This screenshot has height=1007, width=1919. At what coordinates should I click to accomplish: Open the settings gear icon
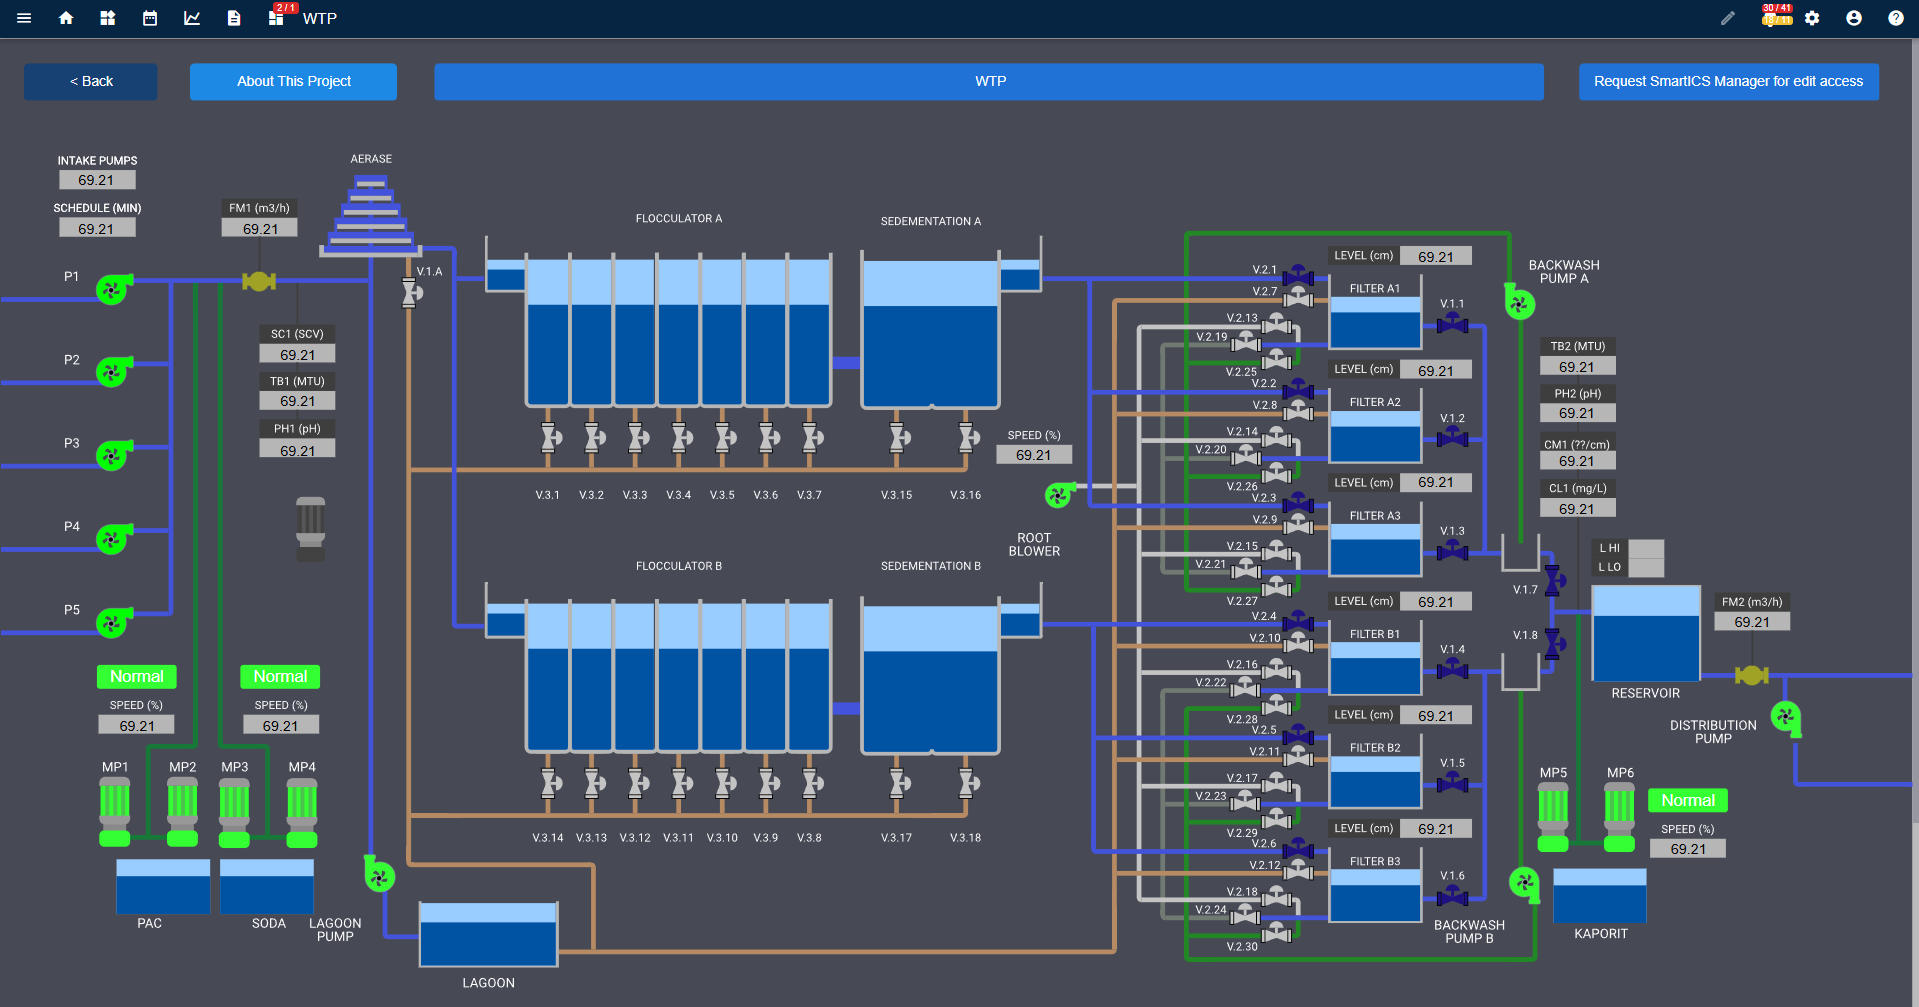click(x=1812, y=18)
